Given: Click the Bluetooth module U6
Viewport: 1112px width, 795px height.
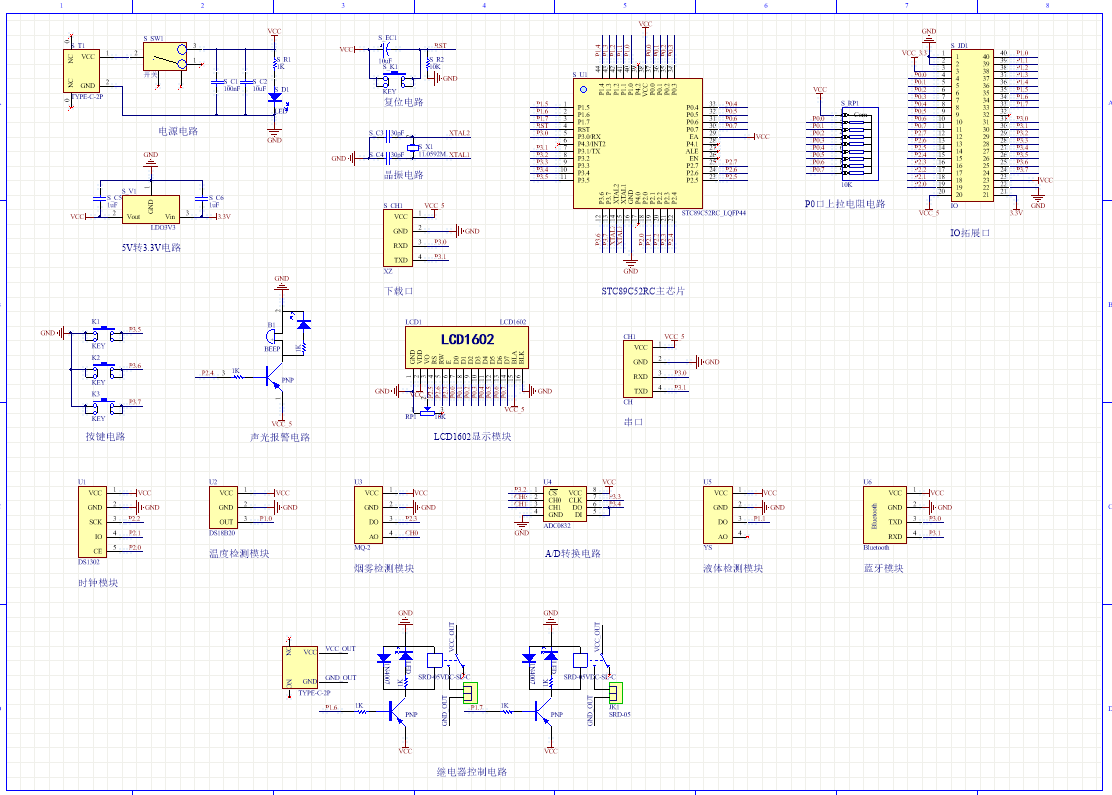Looking at the screenshot, I should point(882,515).
